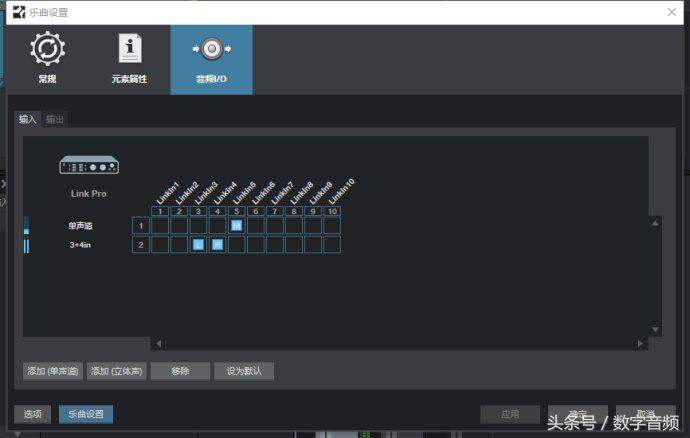Assign 3+4in channel to LinkIn10 cell
The width and height of the screenshot is (690, 438).
(x=332, y=245)
